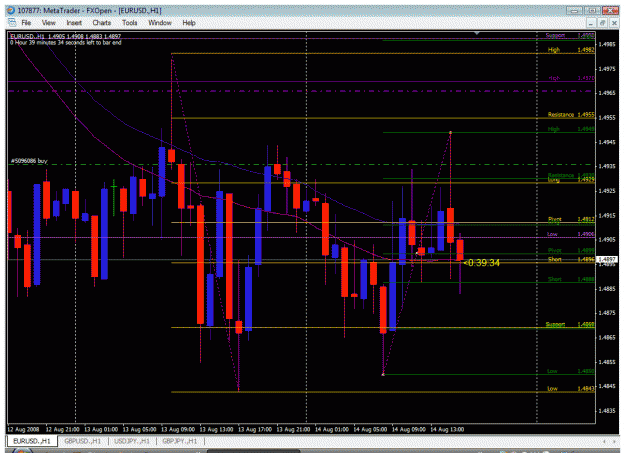
Task: Click the '14 Aug 01:00' time axis label
Action: pos(332,429)
